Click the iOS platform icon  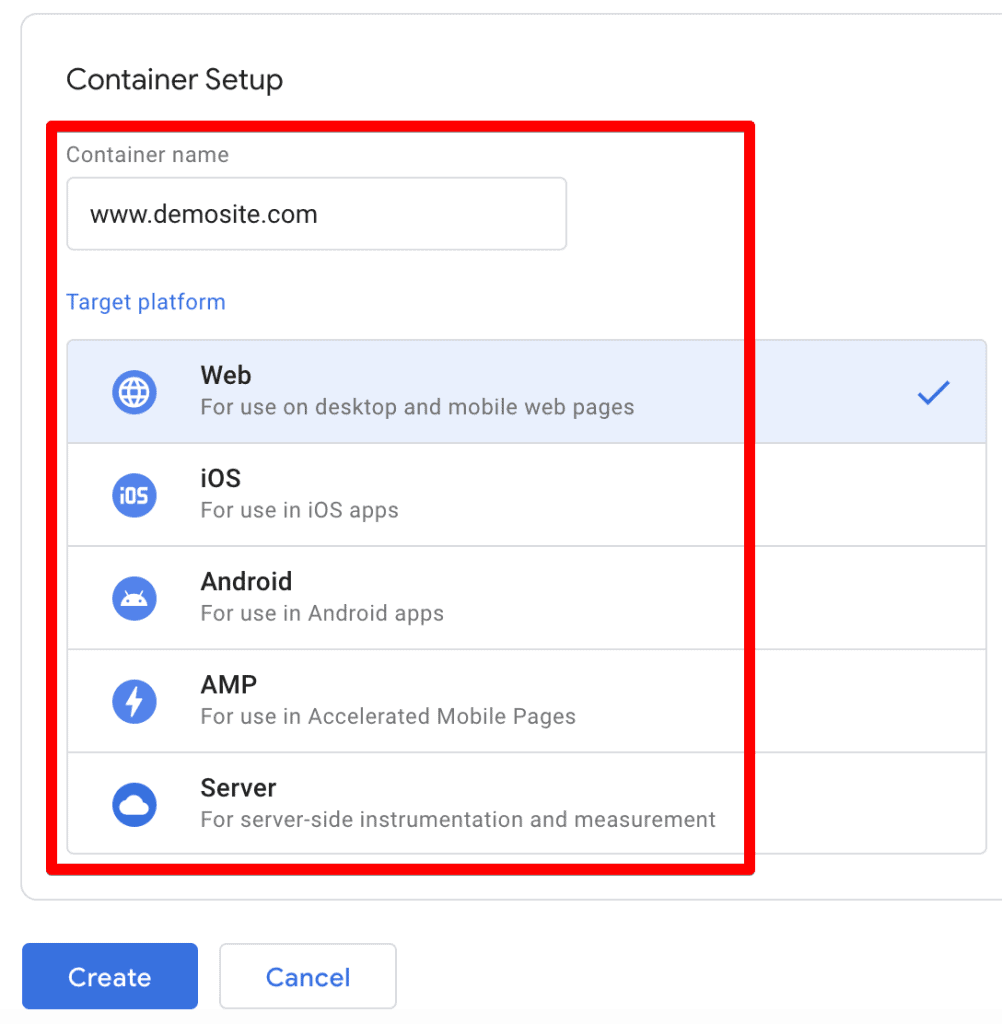pyautogui.click(x=134, y=495)
